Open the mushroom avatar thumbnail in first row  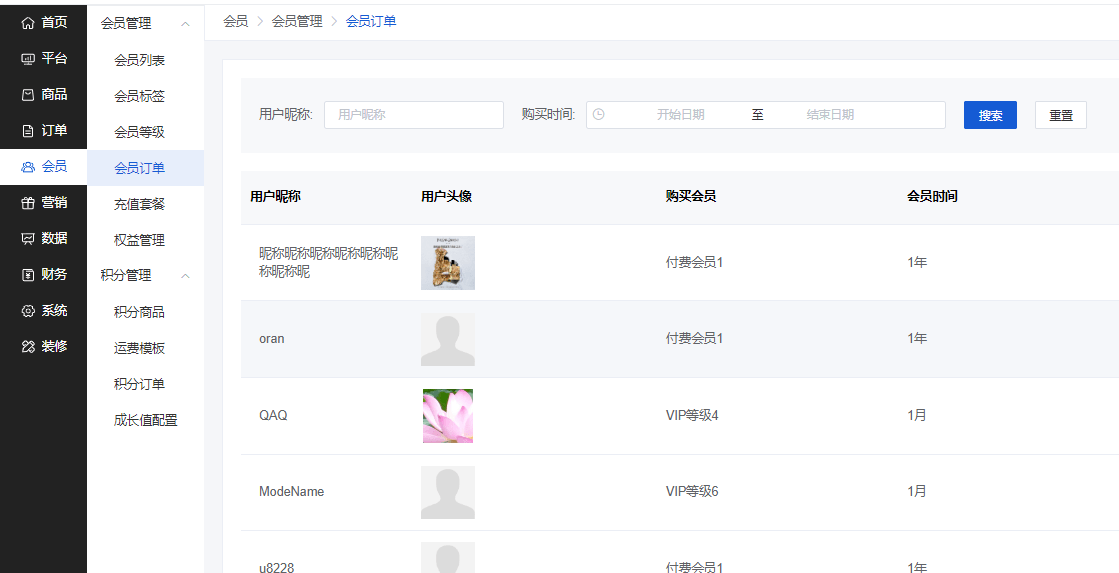(447, 263)
